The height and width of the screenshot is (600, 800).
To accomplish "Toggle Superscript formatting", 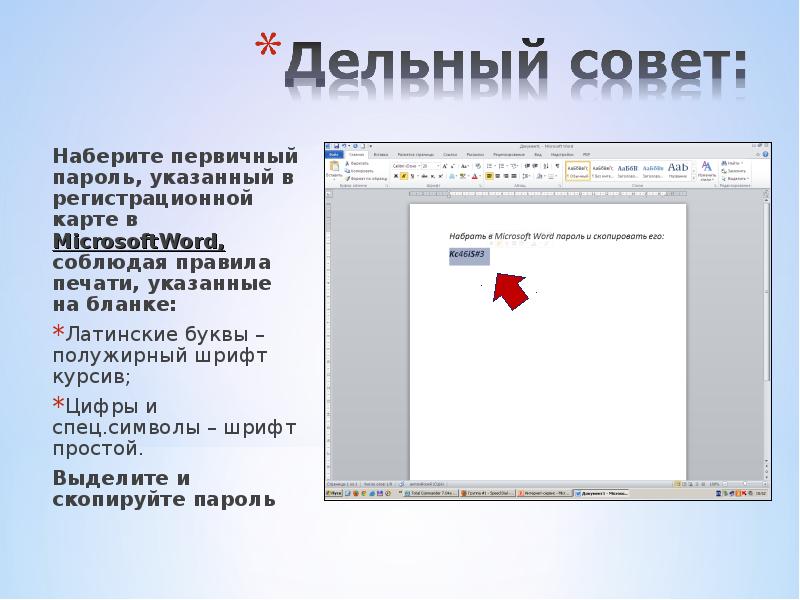I will tap(440, 176).
